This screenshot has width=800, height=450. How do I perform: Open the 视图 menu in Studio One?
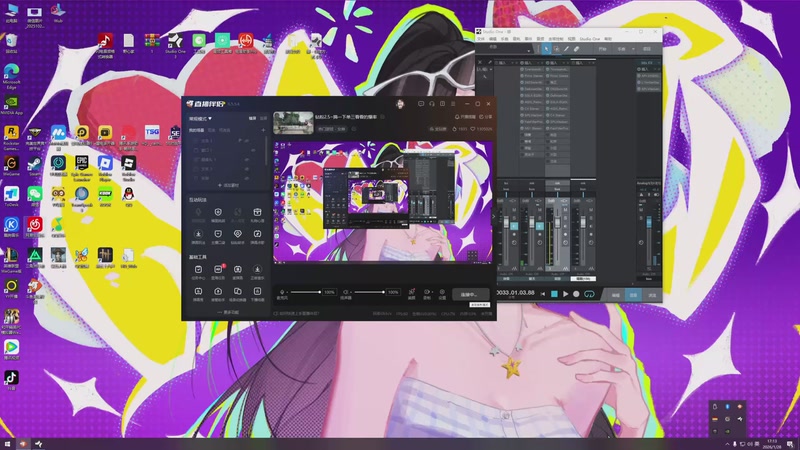(x=572, y=39)
